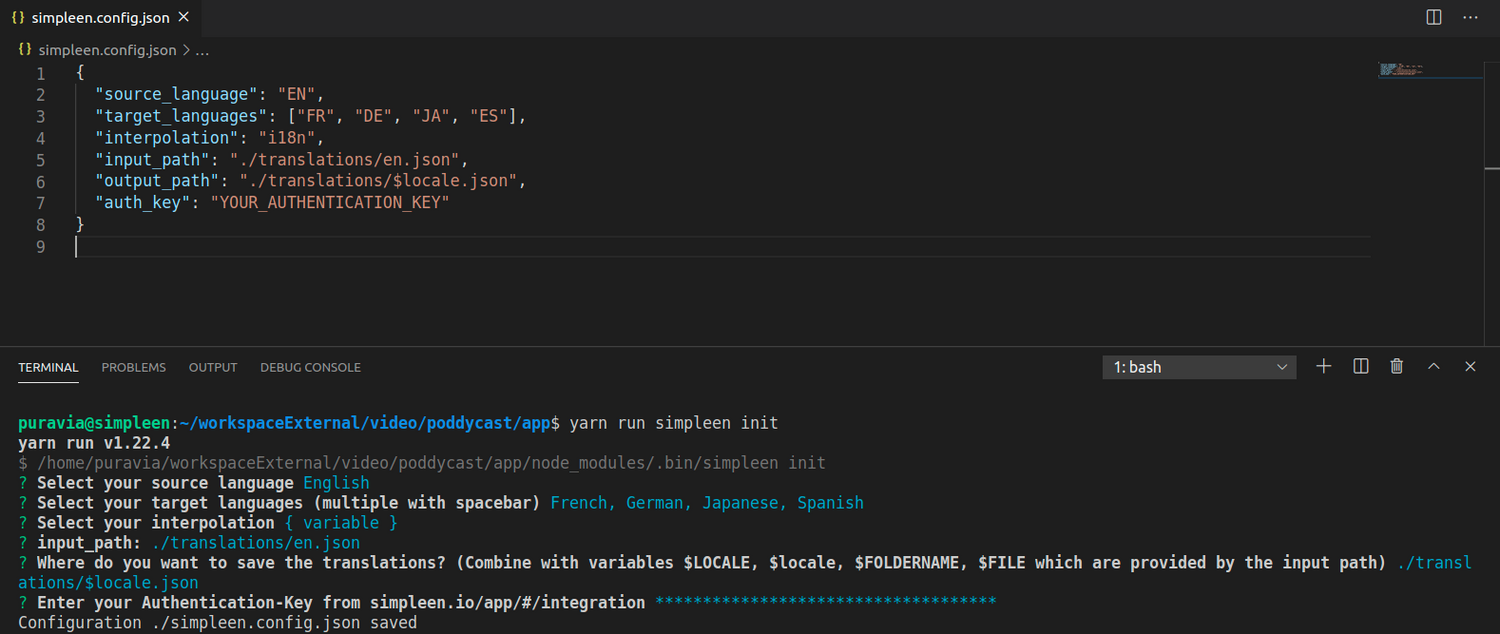Screen dimensions: 1500x634
Task: Kill the terminal with the trash icon
Action: (1396, 366)
